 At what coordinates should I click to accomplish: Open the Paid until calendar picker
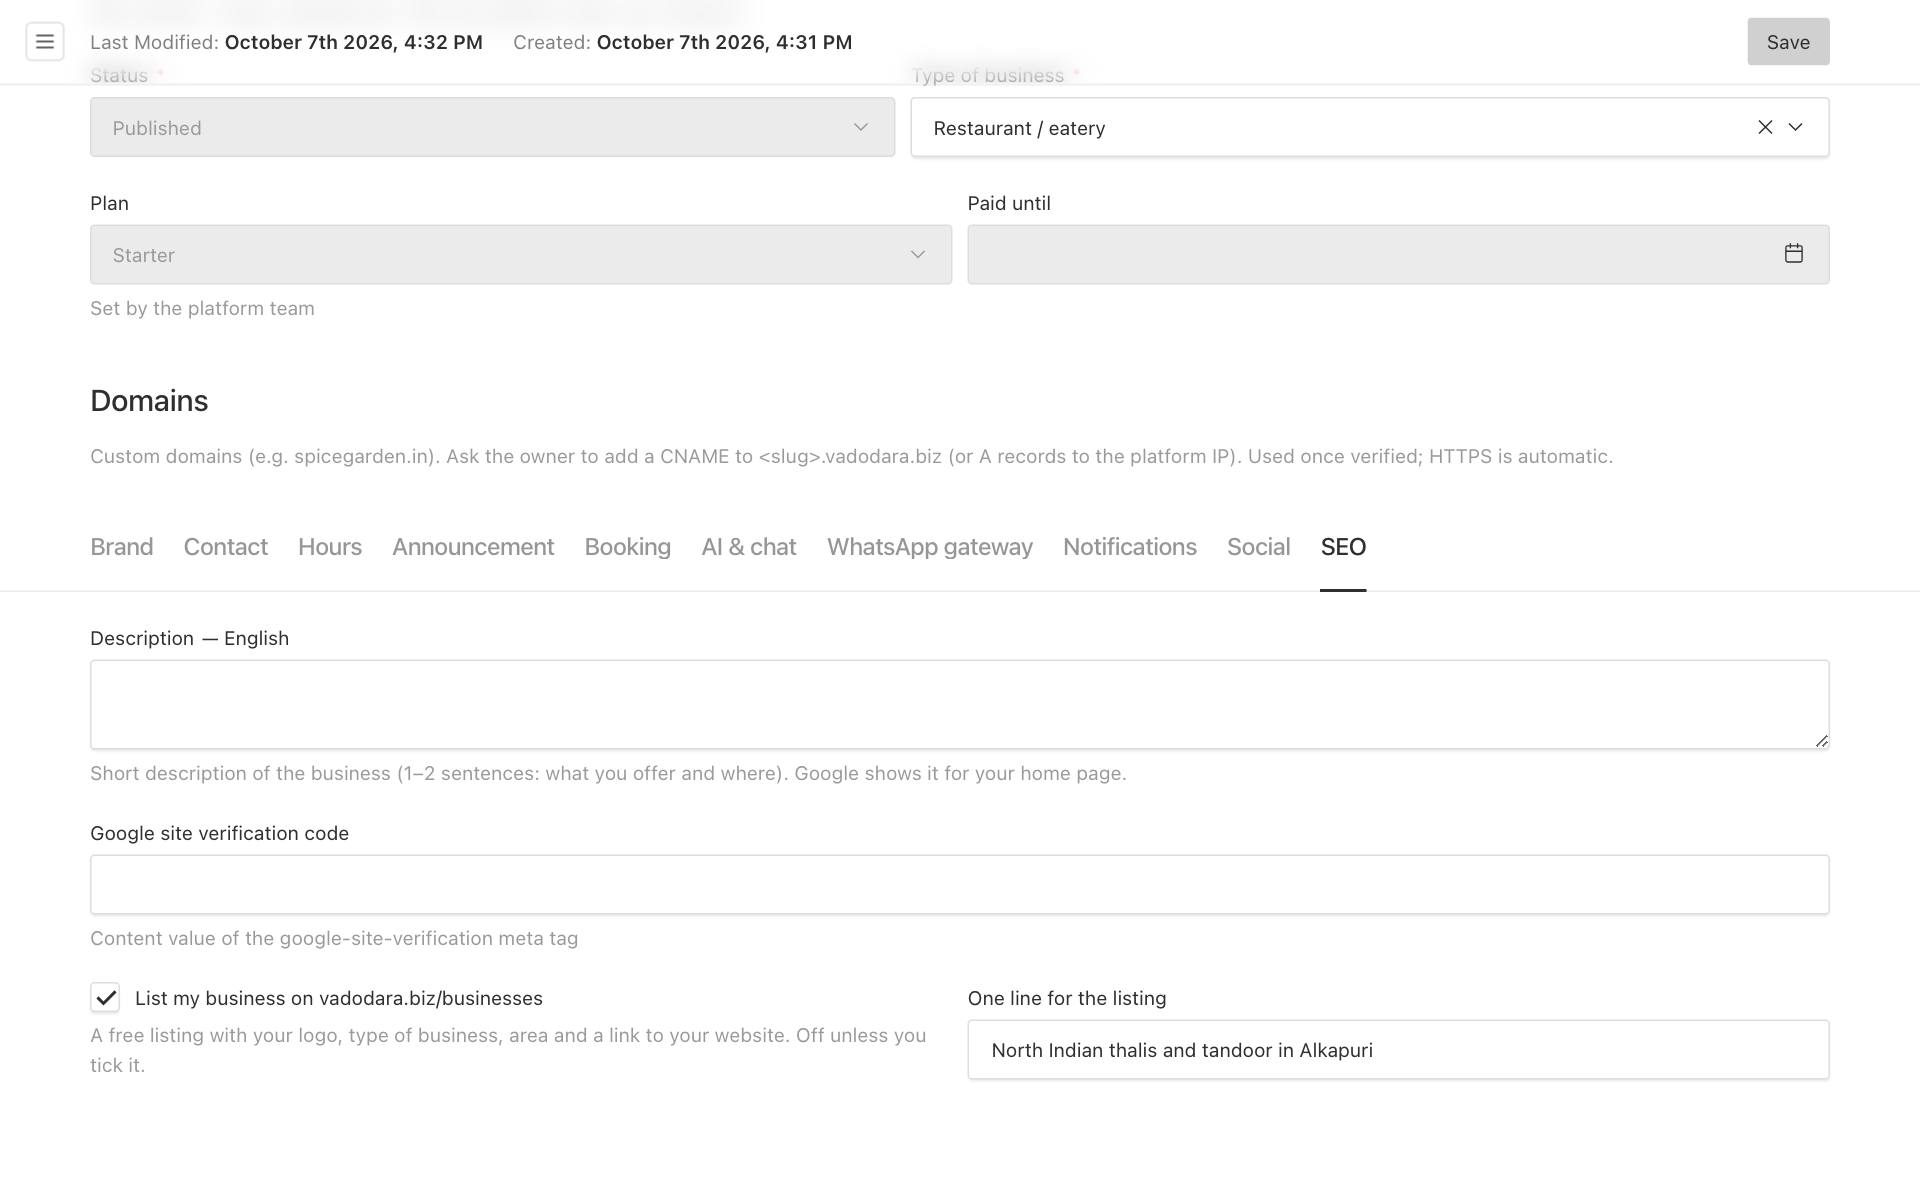pos(1794,254)
